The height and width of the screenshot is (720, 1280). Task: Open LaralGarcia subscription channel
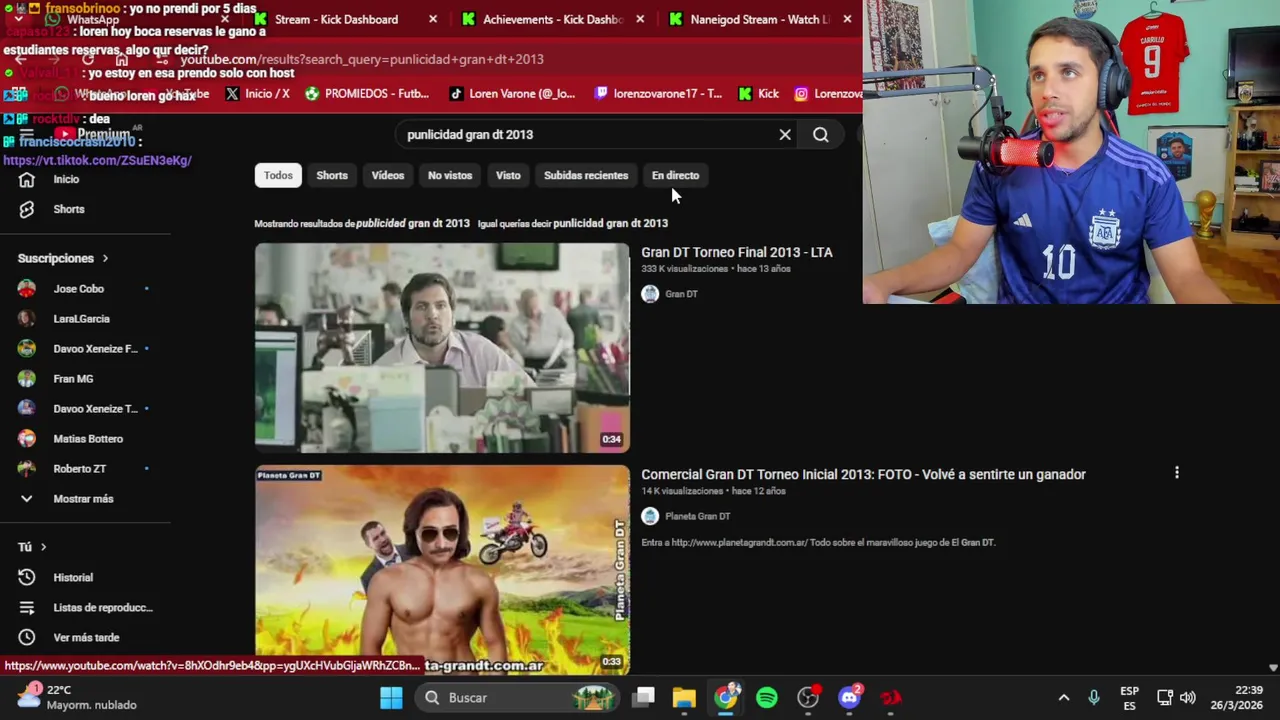(x=81, y=318)
